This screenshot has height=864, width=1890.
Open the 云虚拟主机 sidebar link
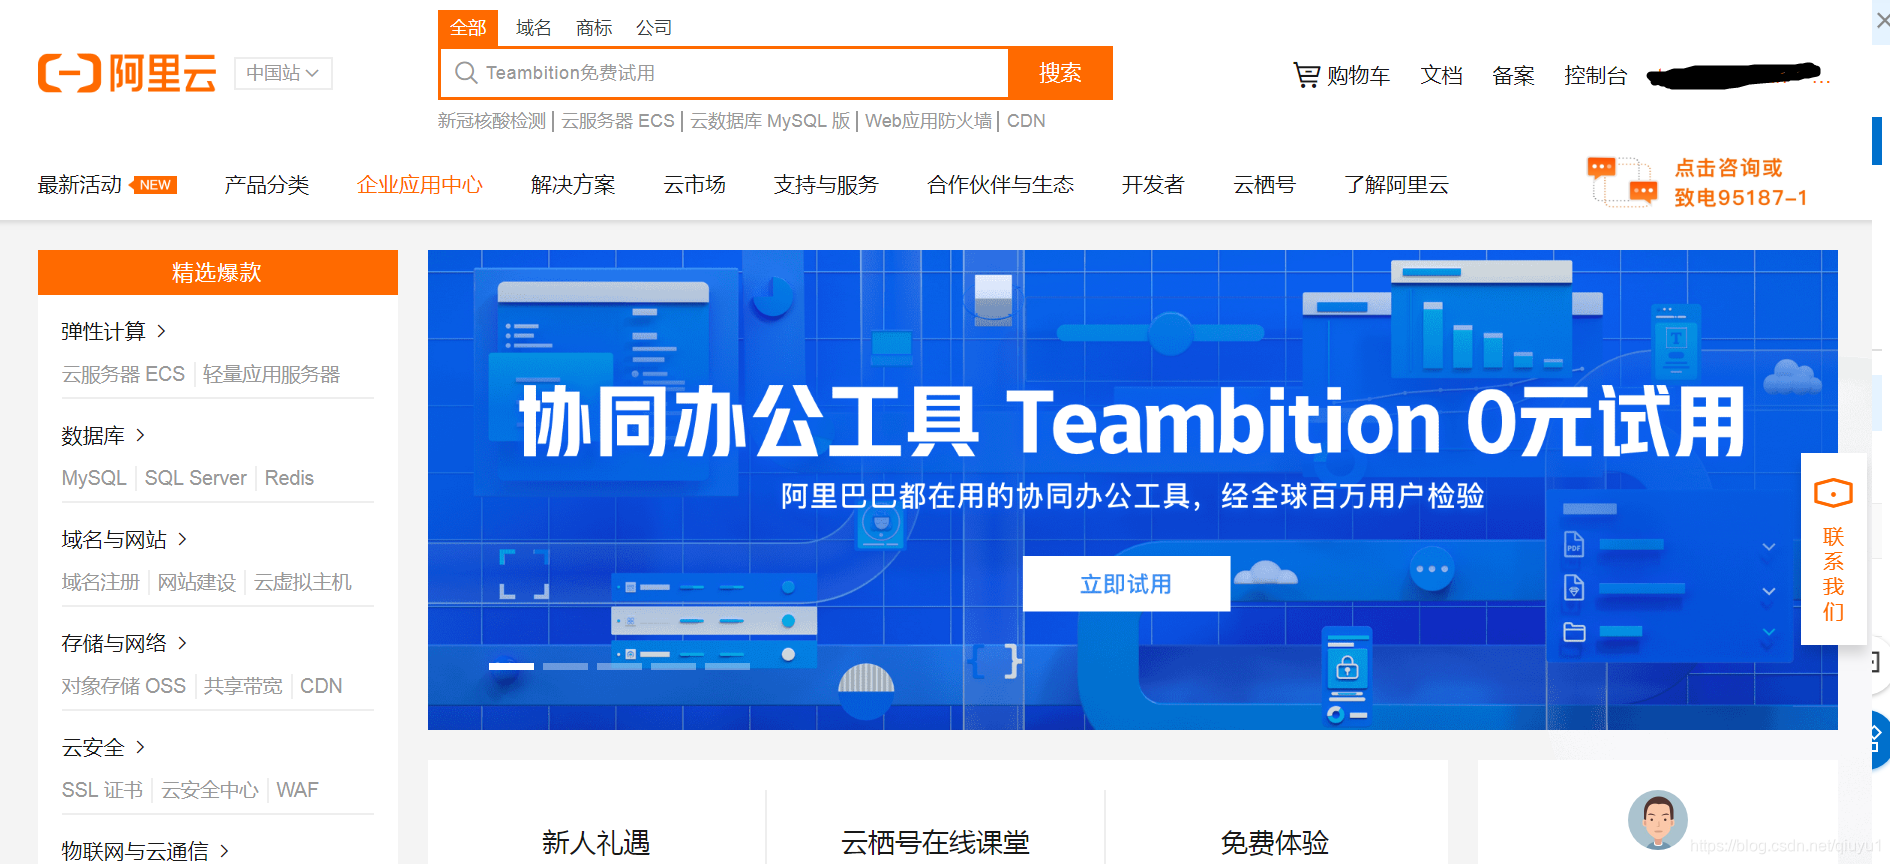[303, 582]
